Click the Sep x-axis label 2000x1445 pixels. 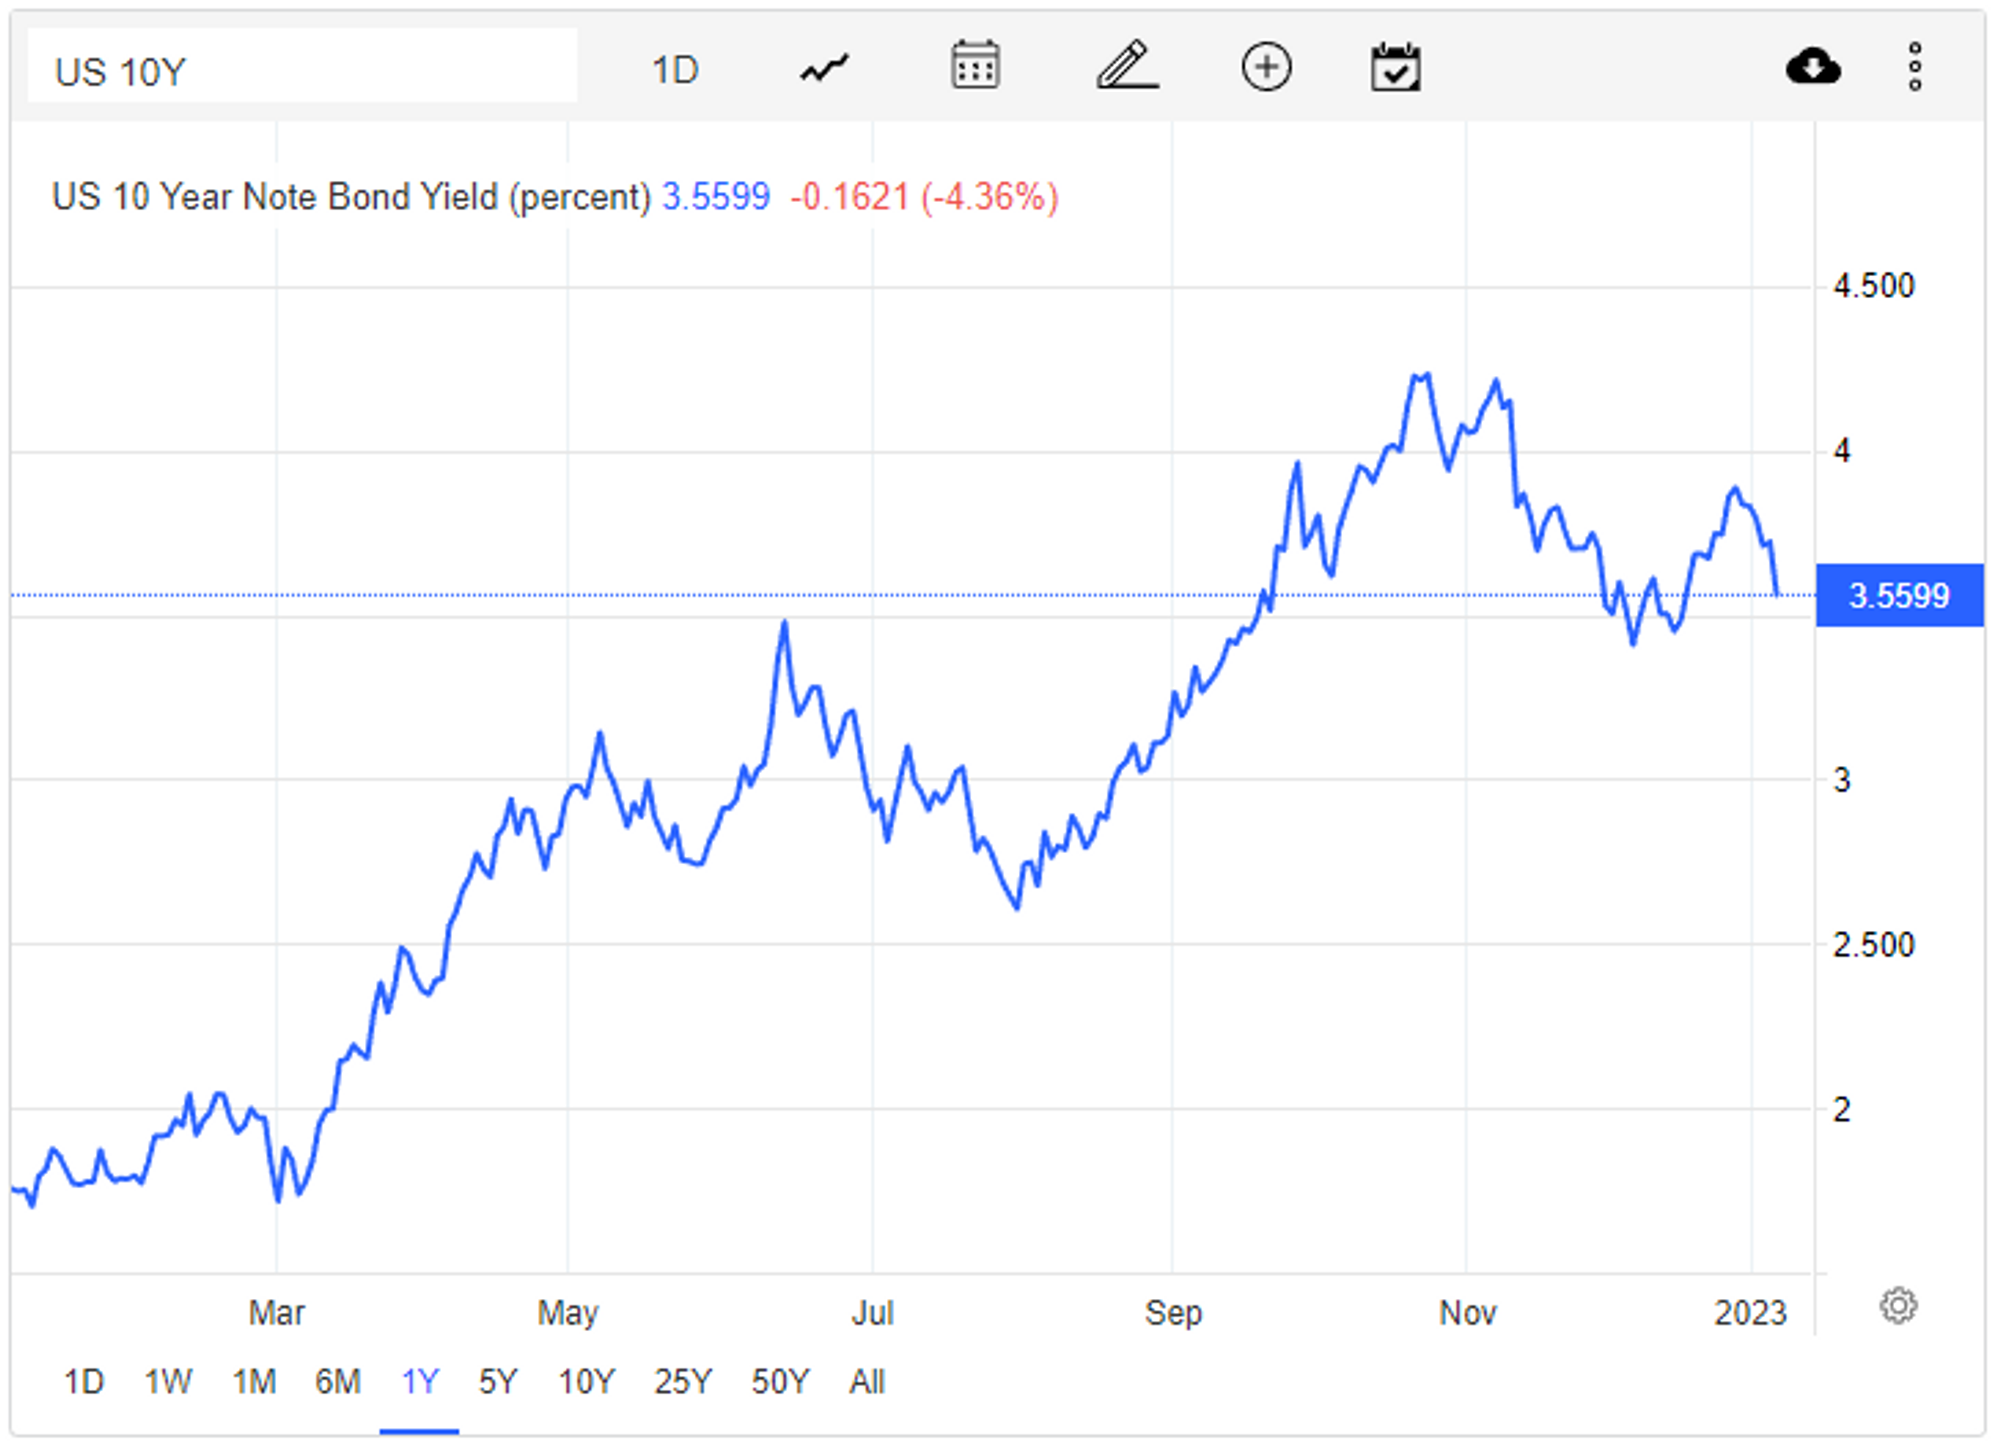pyautogui.click(x=1173, y=1312)
